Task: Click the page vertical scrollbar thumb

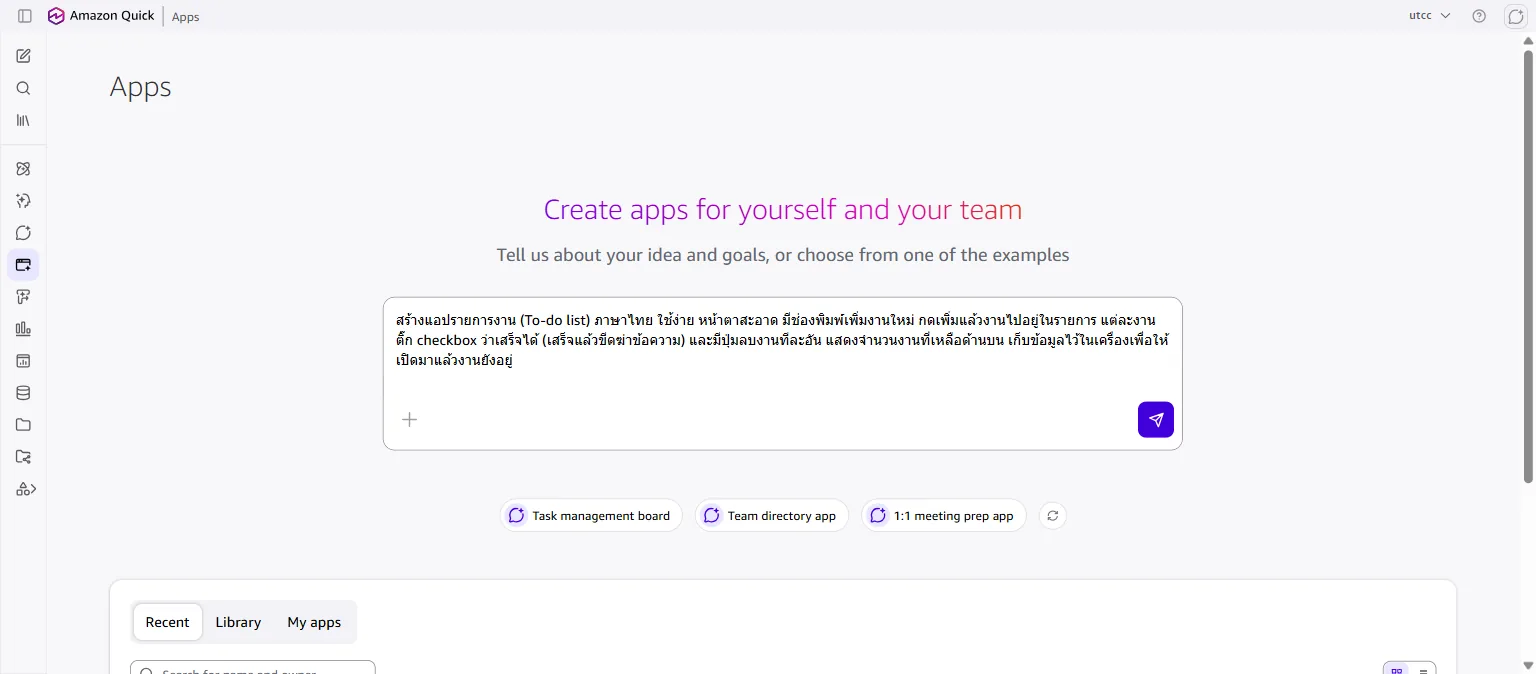Action: point(1528,266)
